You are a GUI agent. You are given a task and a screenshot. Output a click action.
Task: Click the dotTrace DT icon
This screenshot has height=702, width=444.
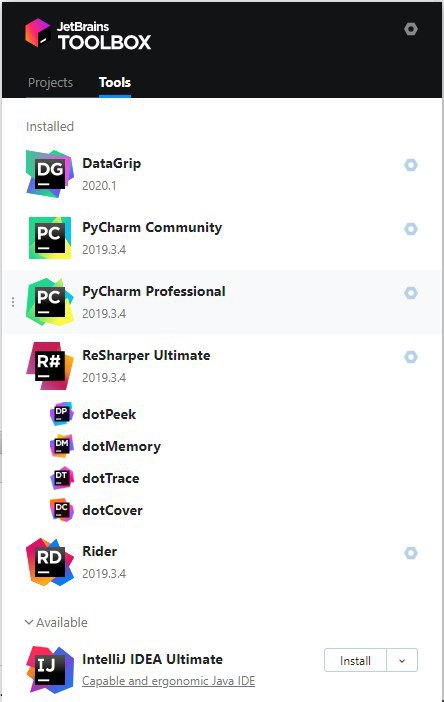61,478
